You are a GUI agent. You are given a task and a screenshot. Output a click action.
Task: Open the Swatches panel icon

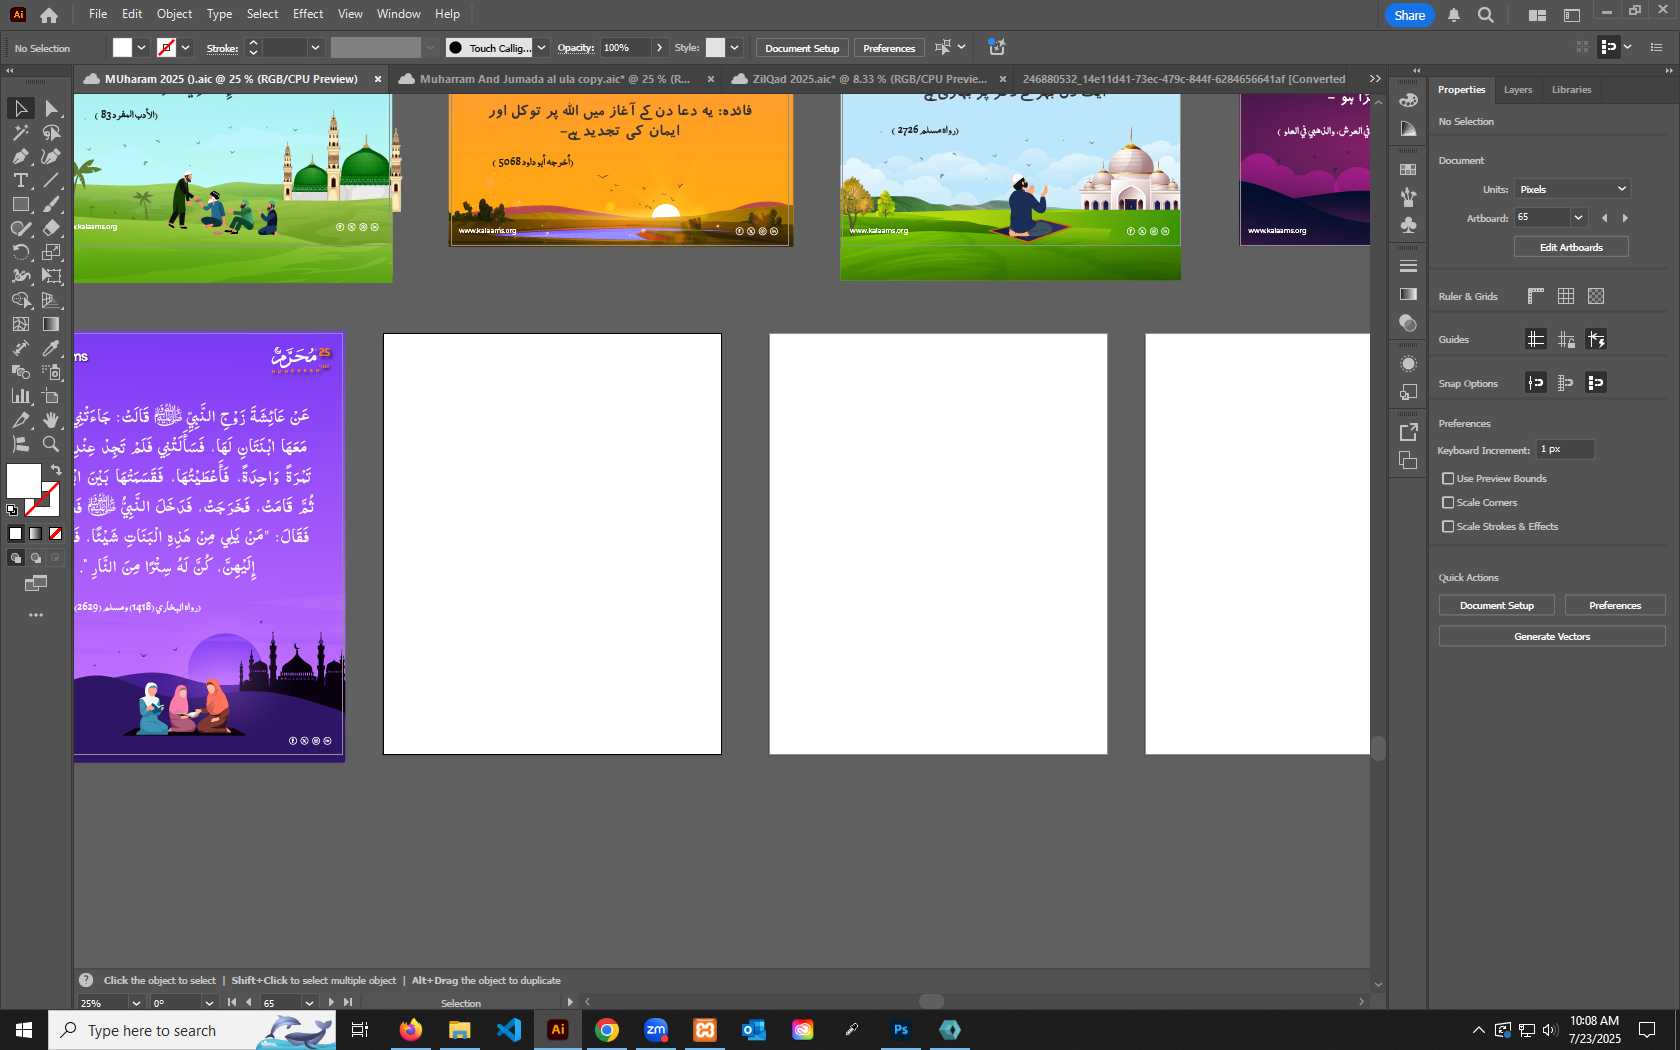1408,170
